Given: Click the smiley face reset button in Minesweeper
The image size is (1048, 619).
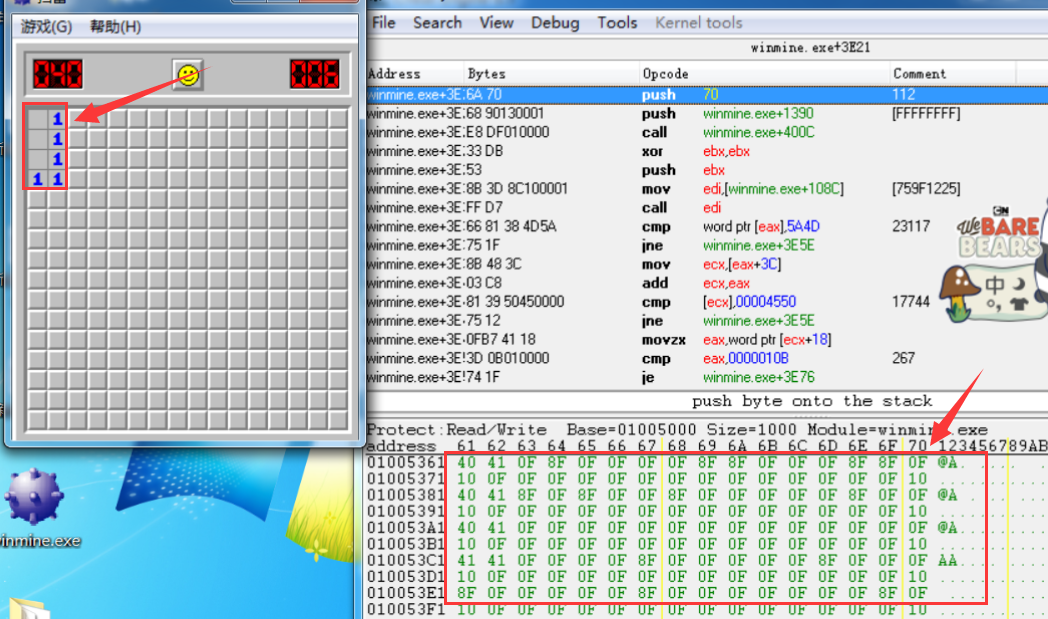Looking at the screenshot, I should point(188,75).
